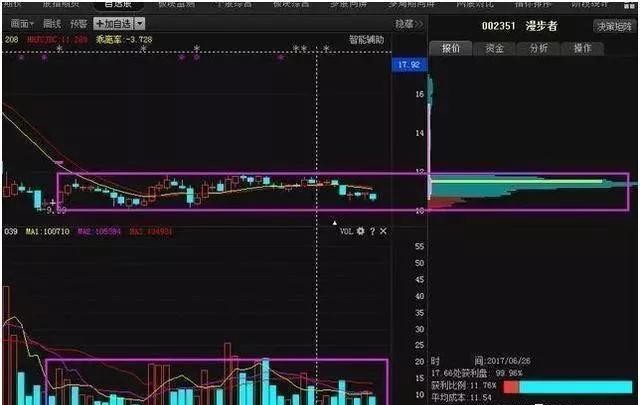Switch to the 报价 tab

[x=451, y=48]
